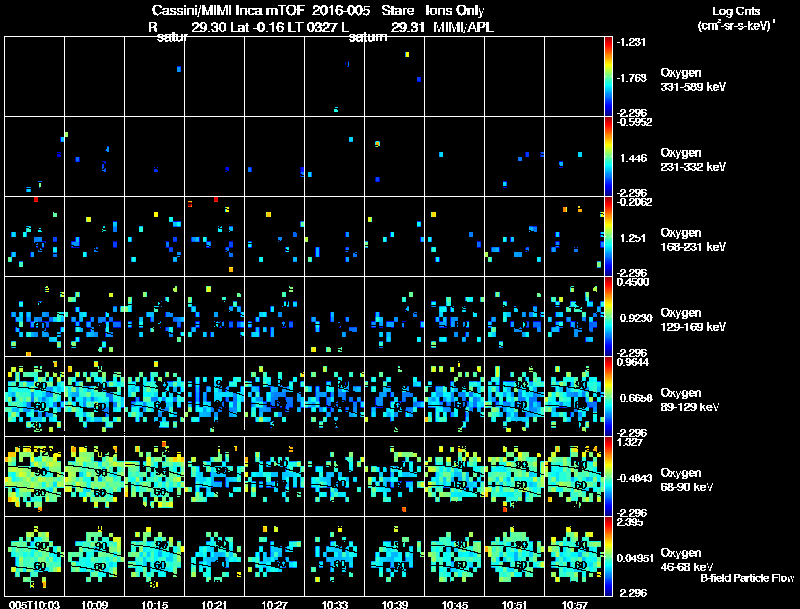Open the 46-68 keV panel at 10:03
Viewport: 800px width, 609px height.
coord(35,556)
